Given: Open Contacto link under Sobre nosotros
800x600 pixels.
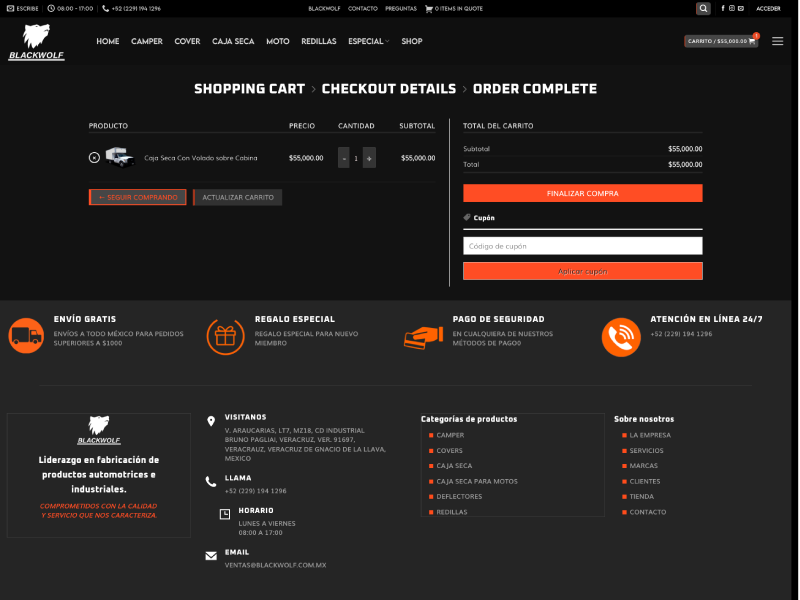Looking at the screenshot, I should 647,512.
